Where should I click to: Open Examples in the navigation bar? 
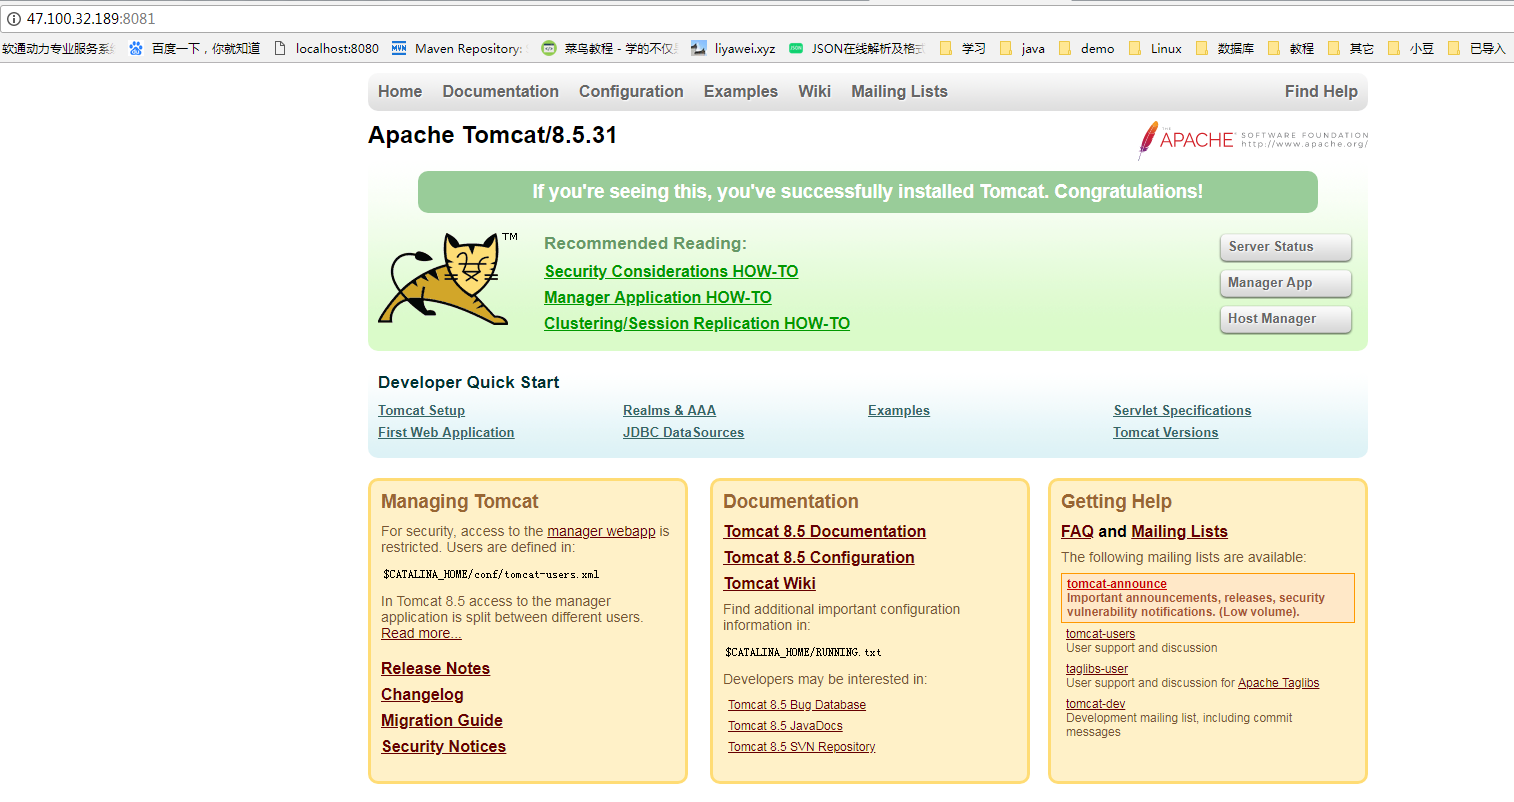click(740, 91)
